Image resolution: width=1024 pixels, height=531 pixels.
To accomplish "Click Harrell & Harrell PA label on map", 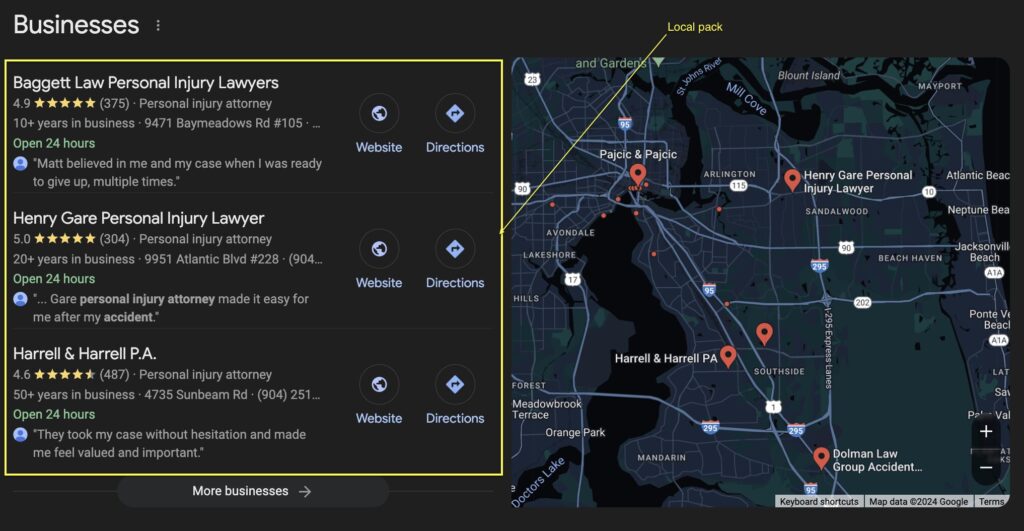I will (665, 359).
